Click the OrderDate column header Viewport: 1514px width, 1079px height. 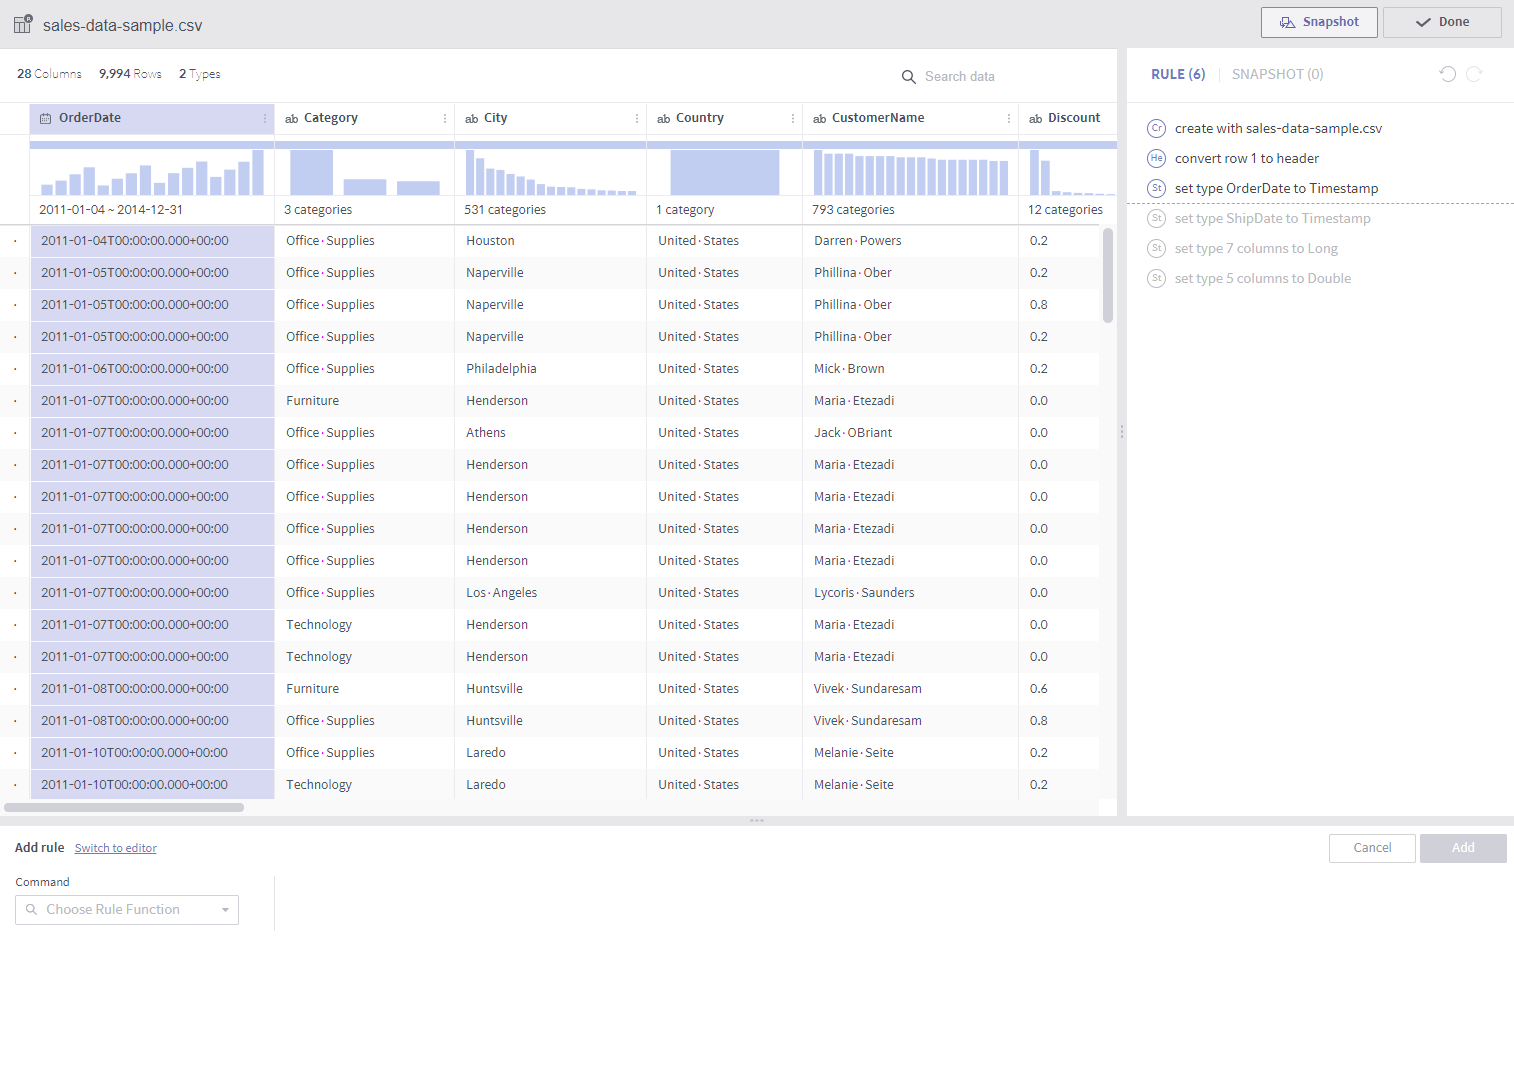(152, 118)
